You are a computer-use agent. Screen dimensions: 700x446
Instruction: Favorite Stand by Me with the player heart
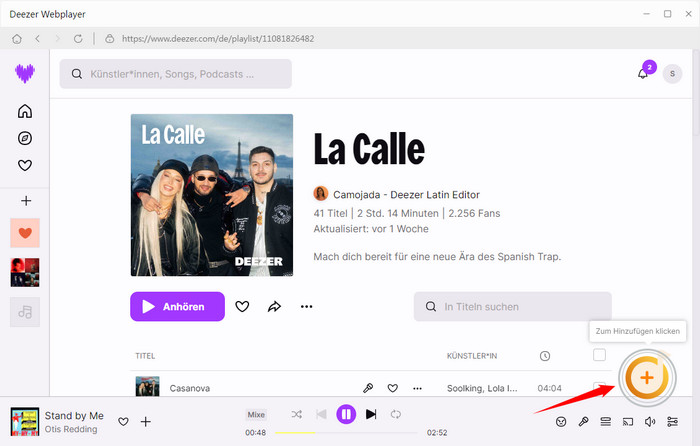point(123,421)
